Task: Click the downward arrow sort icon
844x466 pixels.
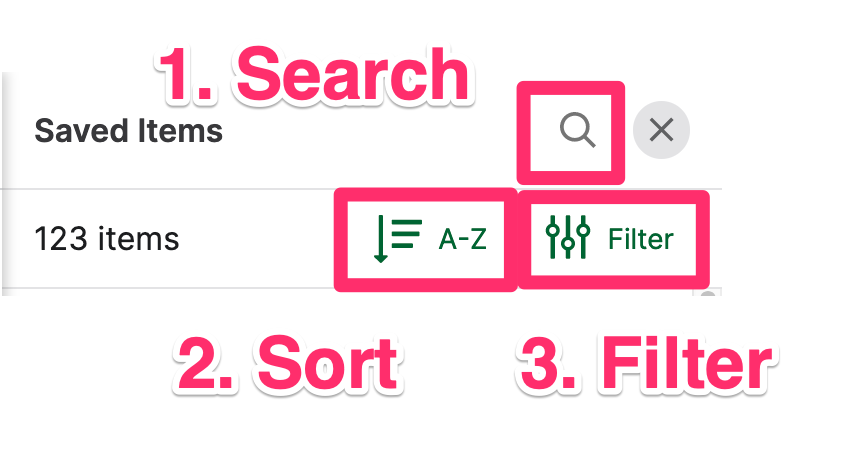Action: 381,239
